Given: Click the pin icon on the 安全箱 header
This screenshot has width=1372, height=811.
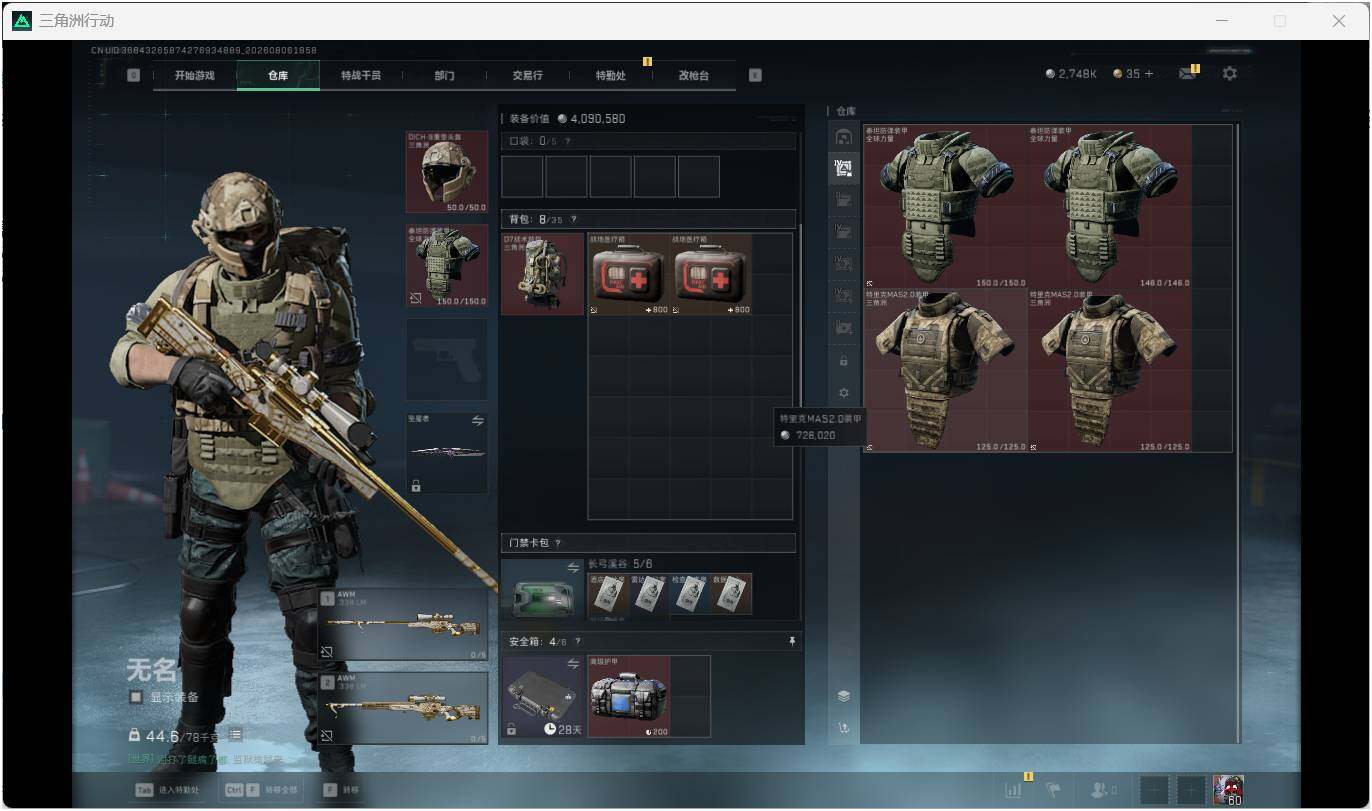Looking at the screenshot, I should [792, 641].
